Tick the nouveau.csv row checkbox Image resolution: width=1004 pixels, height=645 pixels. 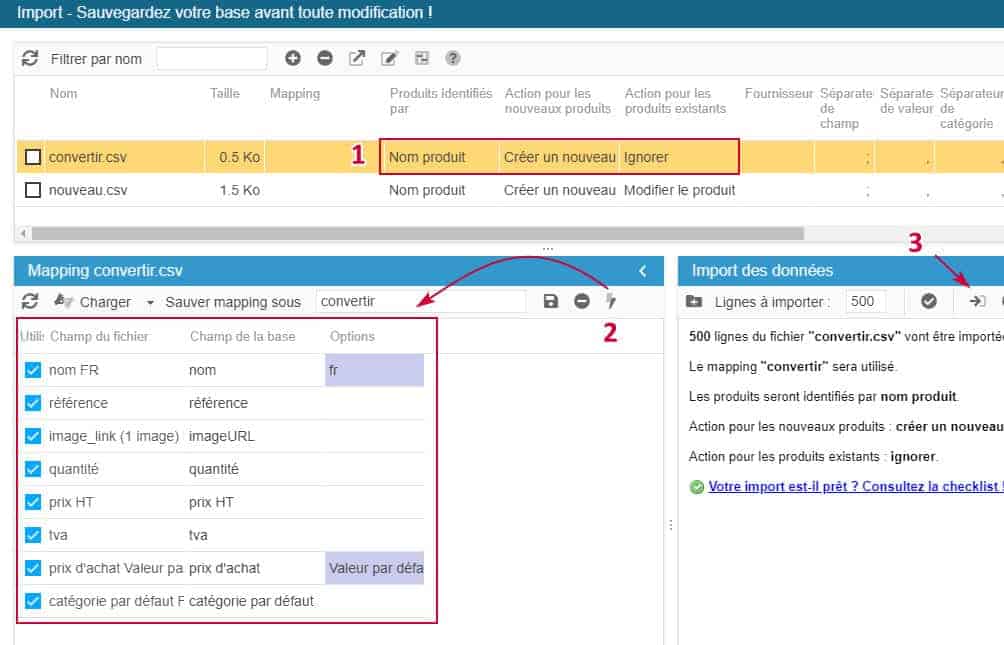coord(33,190)
